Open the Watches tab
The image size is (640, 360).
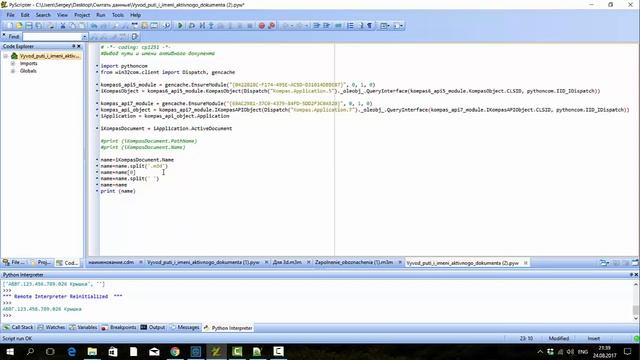click(51, 327)
